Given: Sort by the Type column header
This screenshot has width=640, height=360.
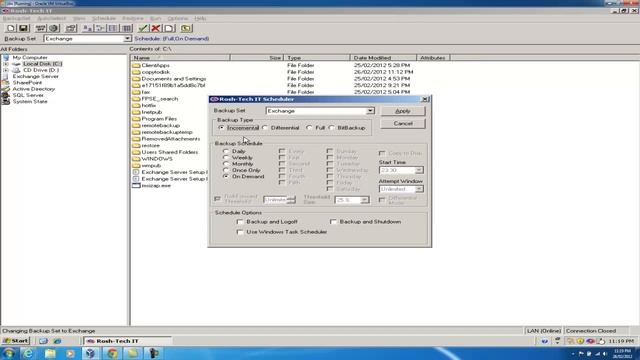Looking at the screenshot, I should [317, 58].
